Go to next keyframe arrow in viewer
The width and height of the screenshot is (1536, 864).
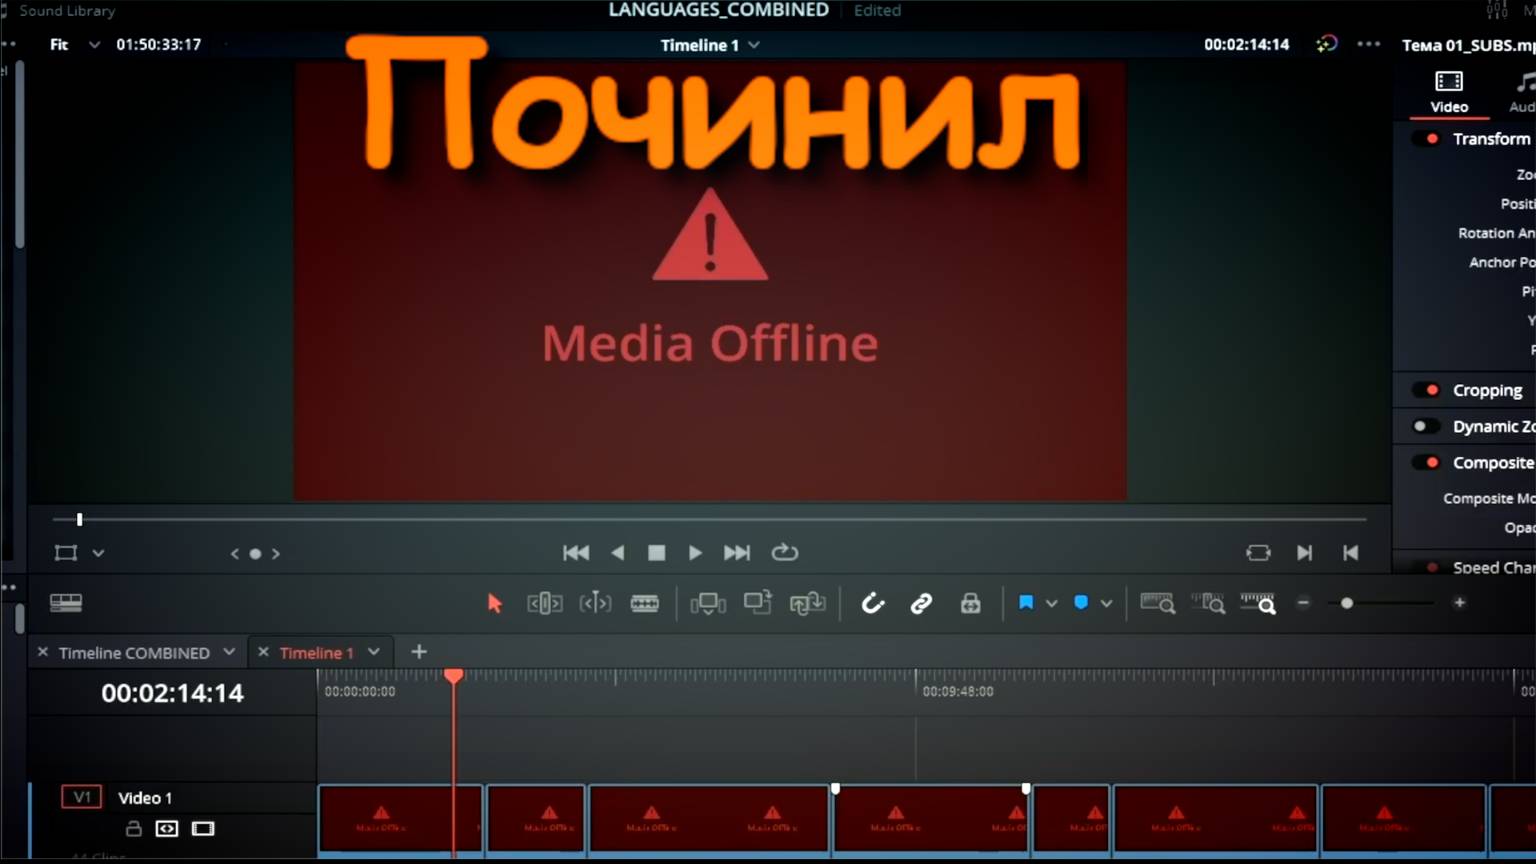point(276,553)
